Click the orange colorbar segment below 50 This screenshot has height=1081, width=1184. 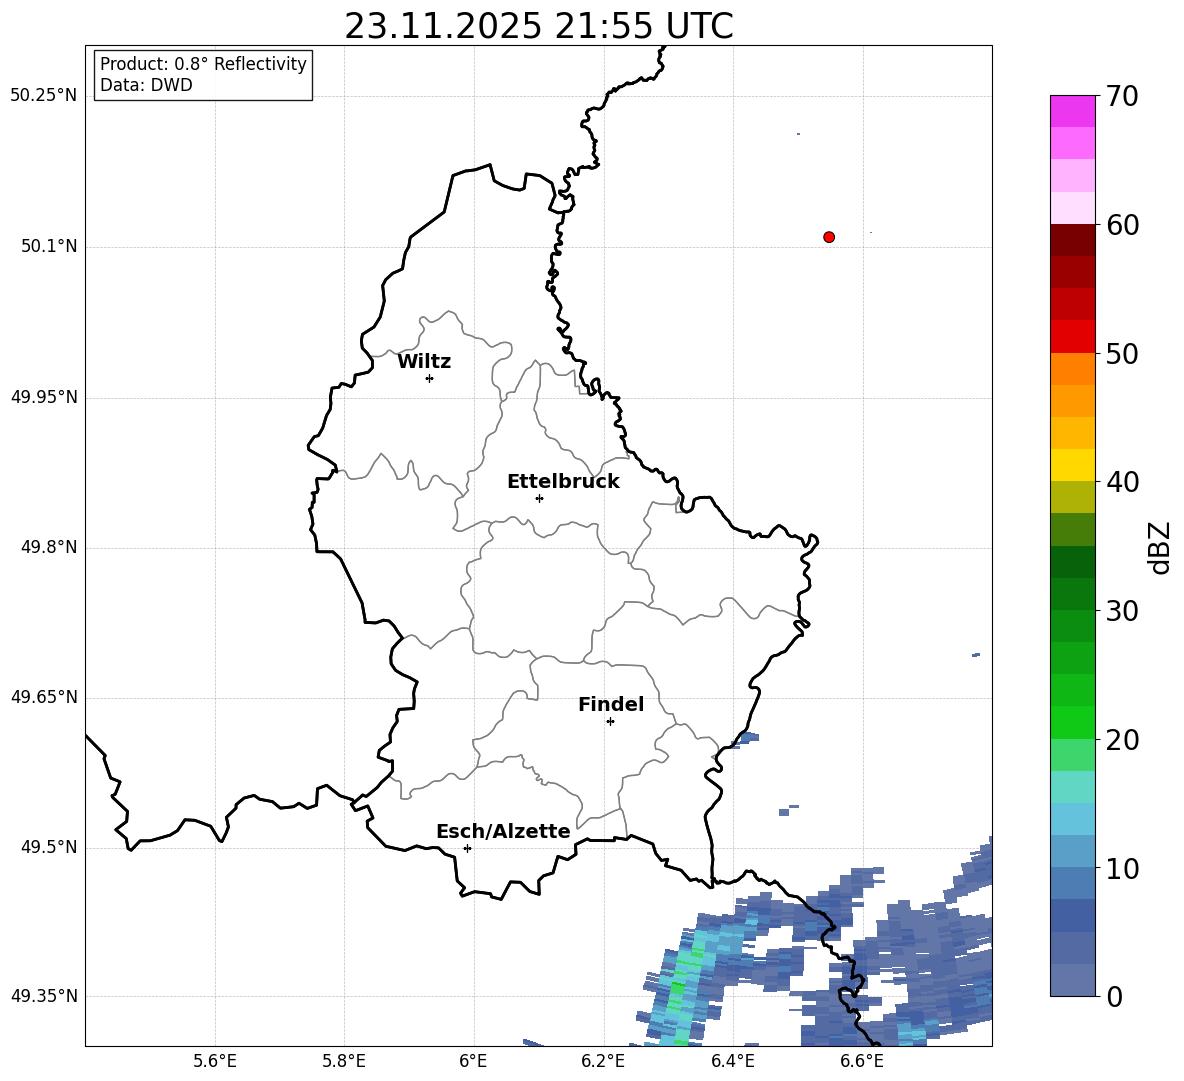click(x=1072, y=368)
